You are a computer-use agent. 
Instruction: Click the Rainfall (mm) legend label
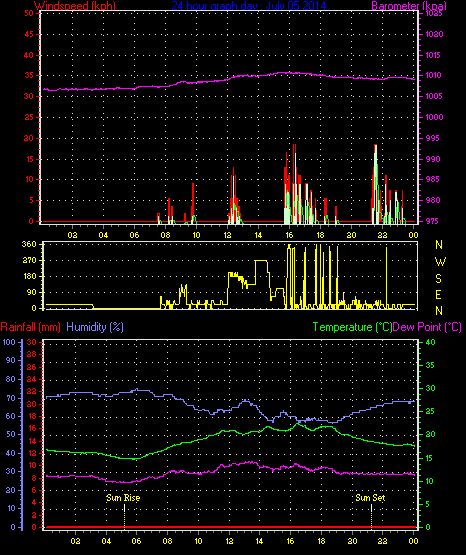click(30, 327)
